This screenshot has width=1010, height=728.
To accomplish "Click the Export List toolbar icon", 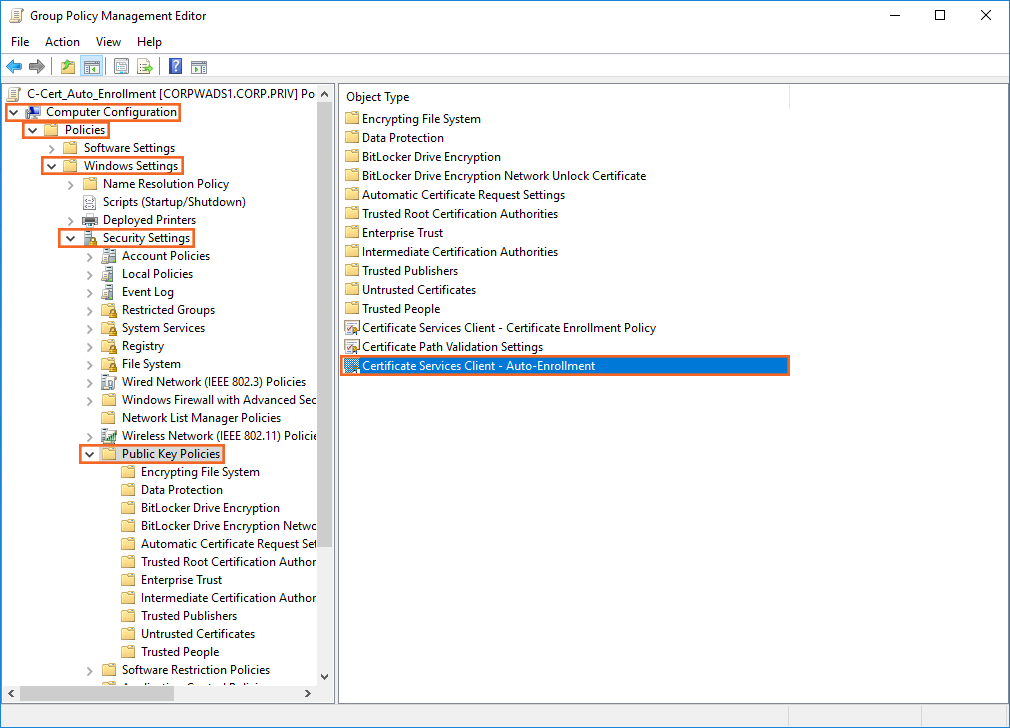I will (x=145, y=67).
